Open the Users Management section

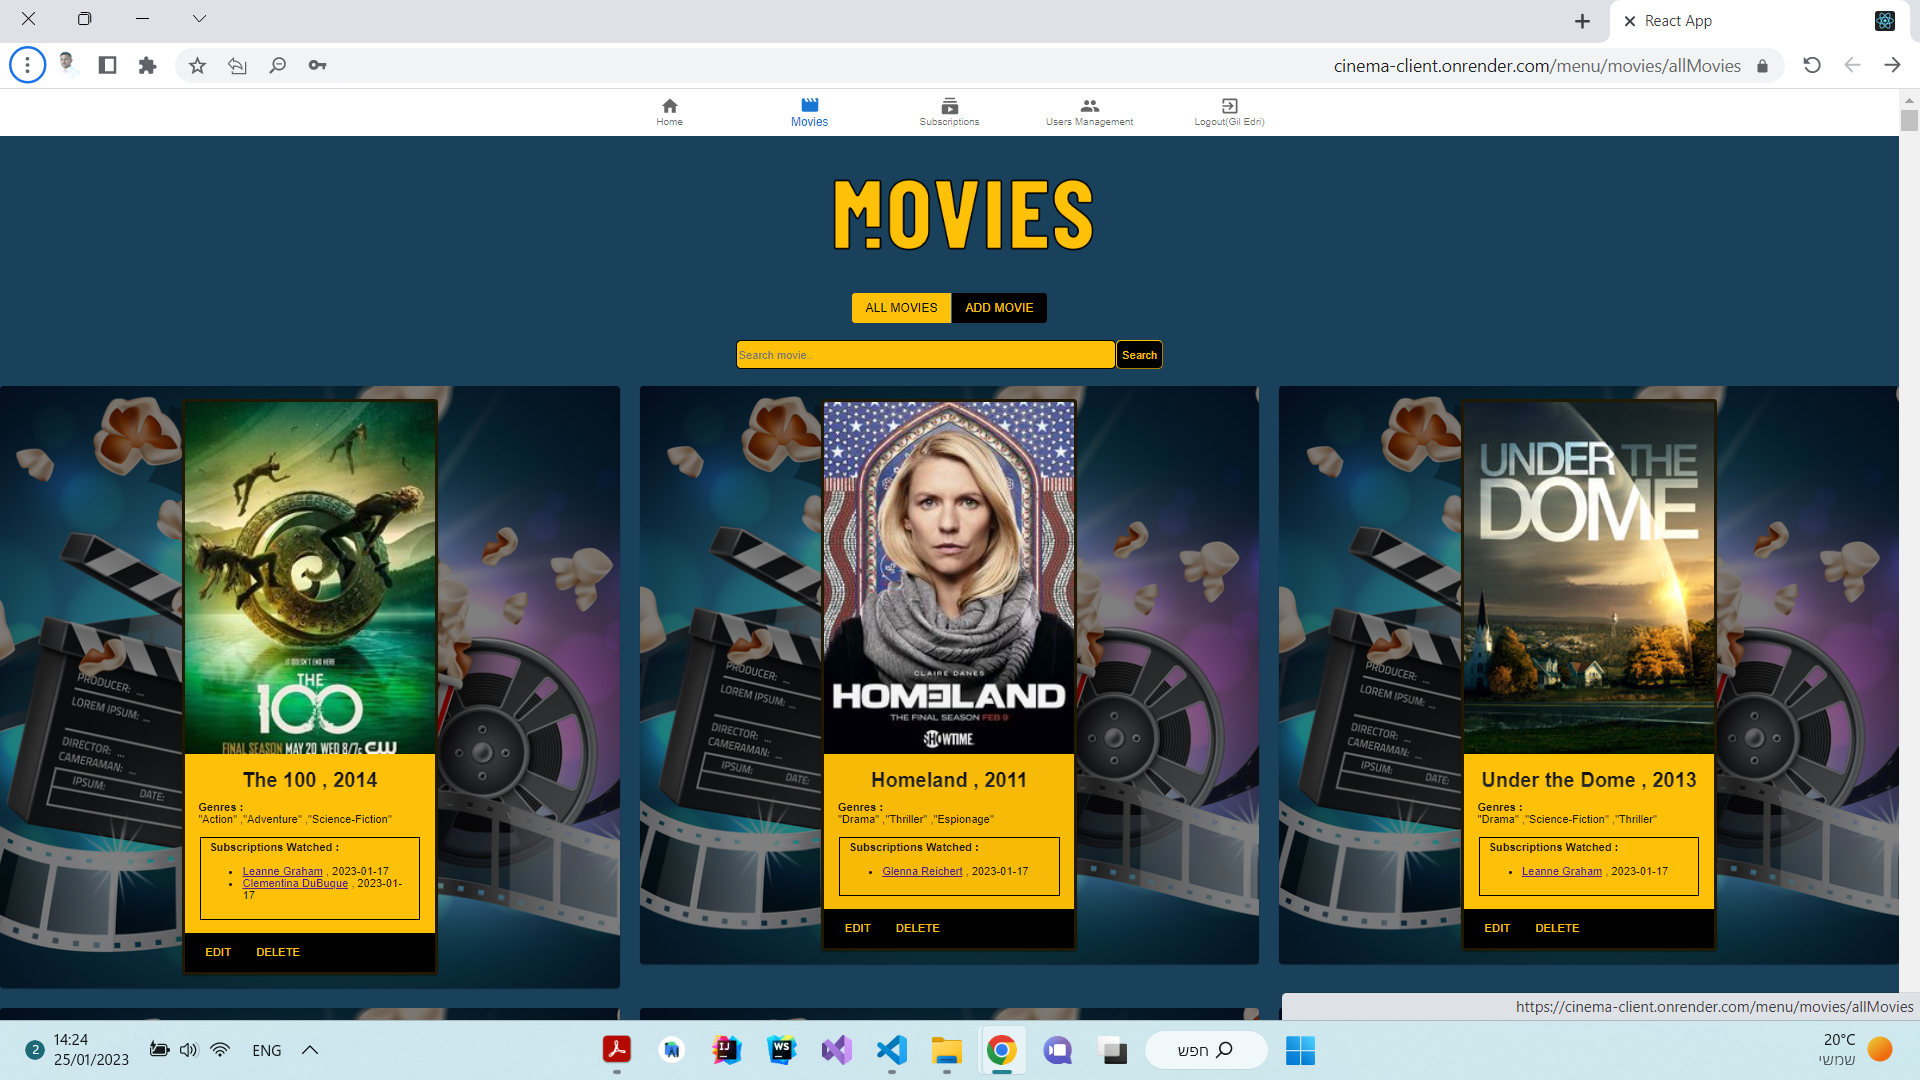click(1089, 110)
